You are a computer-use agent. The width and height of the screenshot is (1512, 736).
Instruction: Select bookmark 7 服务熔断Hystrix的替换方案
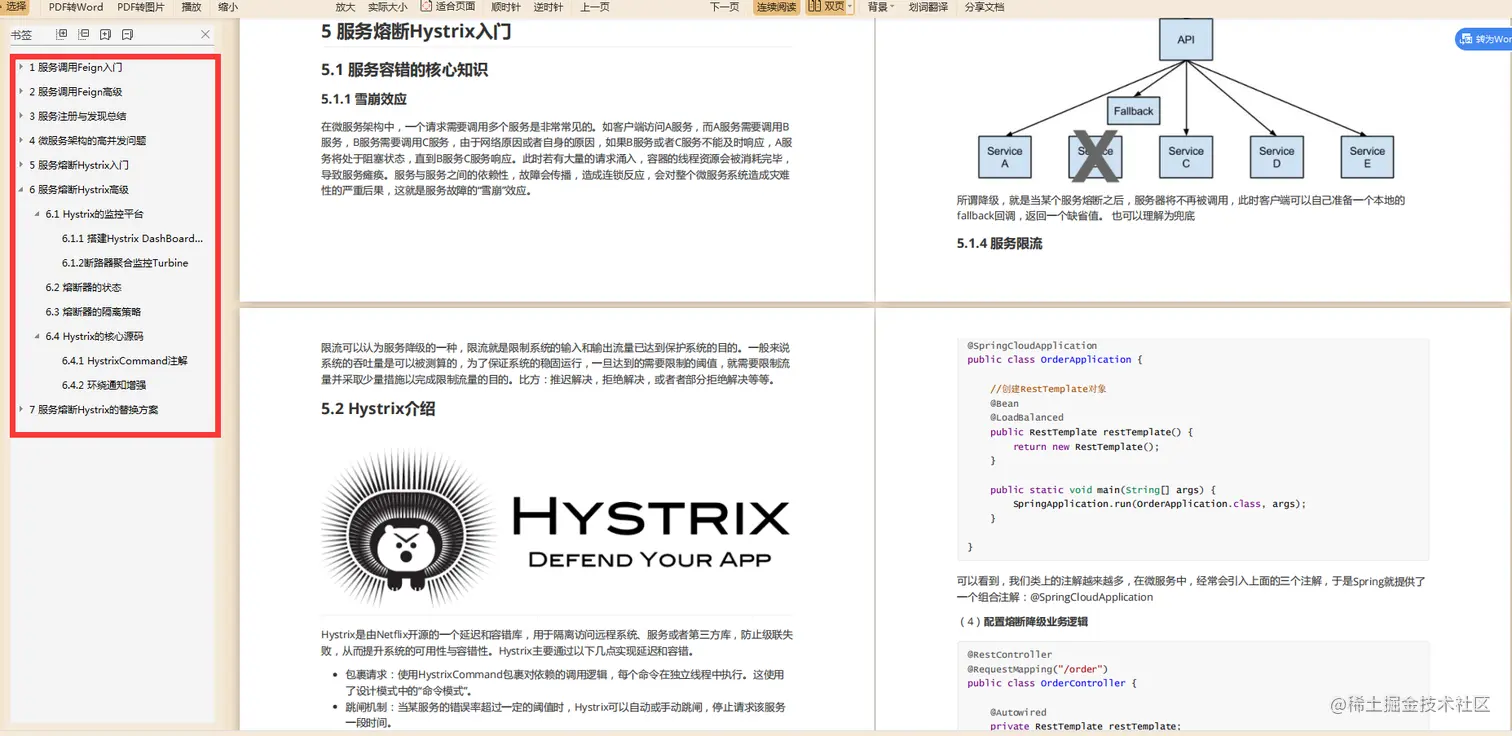coord(93,410)
